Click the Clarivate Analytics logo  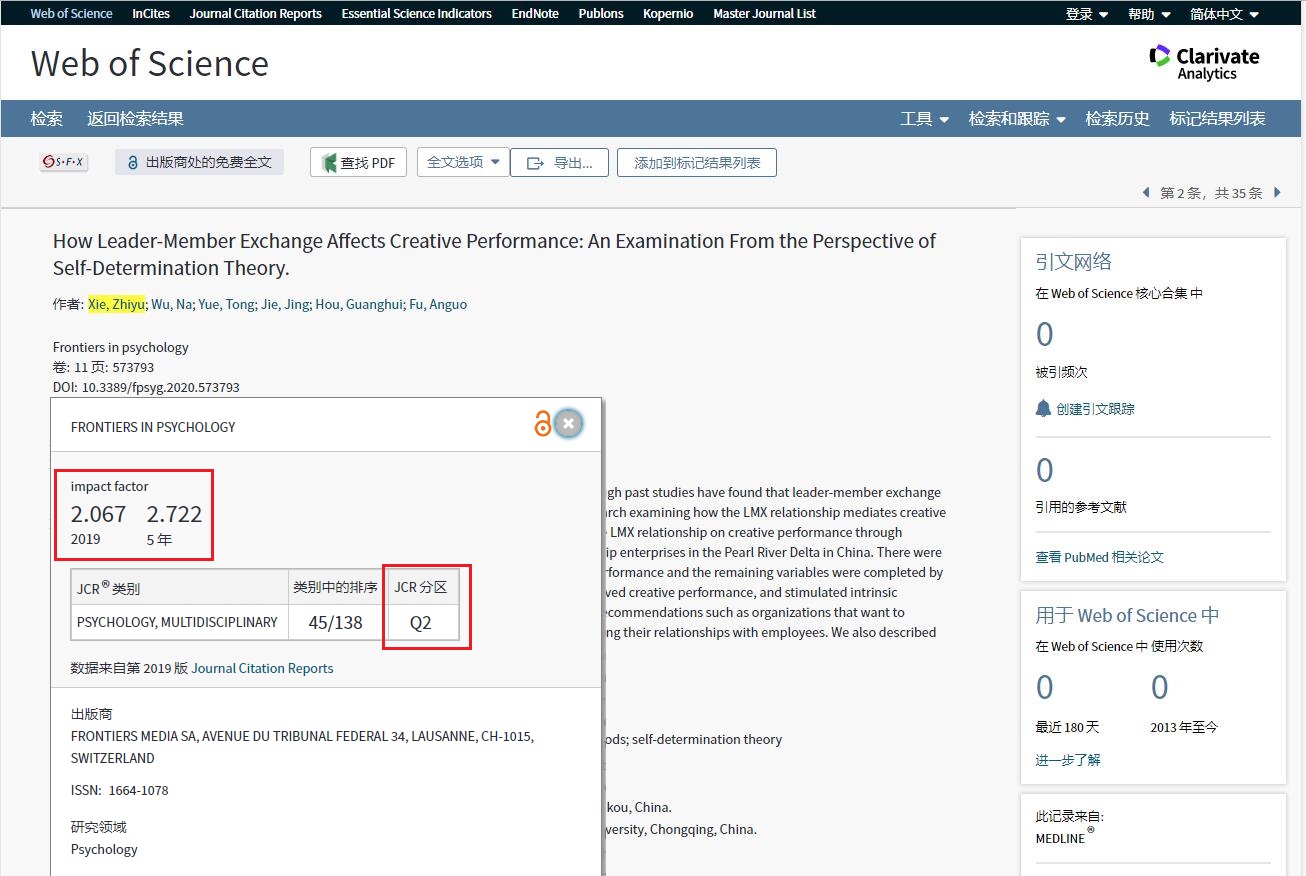click(x=1204, y=63)
